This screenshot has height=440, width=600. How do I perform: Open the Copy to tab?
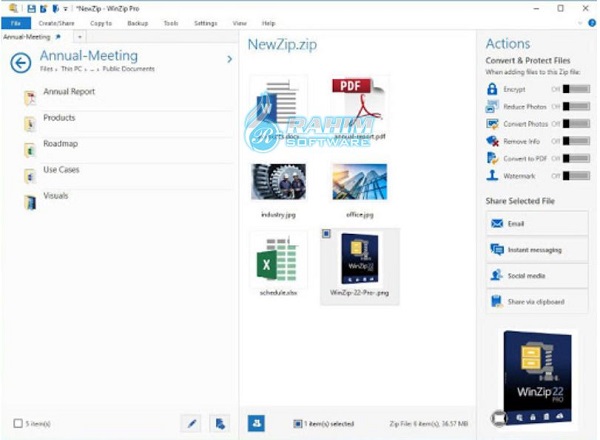point(101,23)
